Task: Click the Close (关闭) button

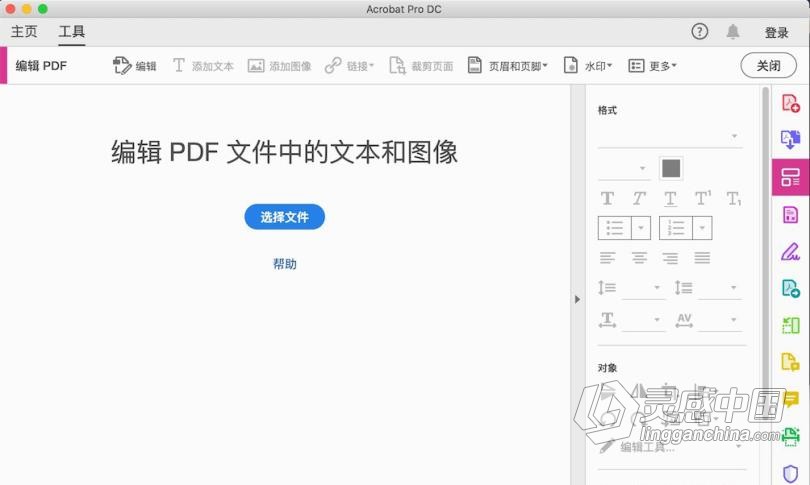Action: tap(769, 66)
